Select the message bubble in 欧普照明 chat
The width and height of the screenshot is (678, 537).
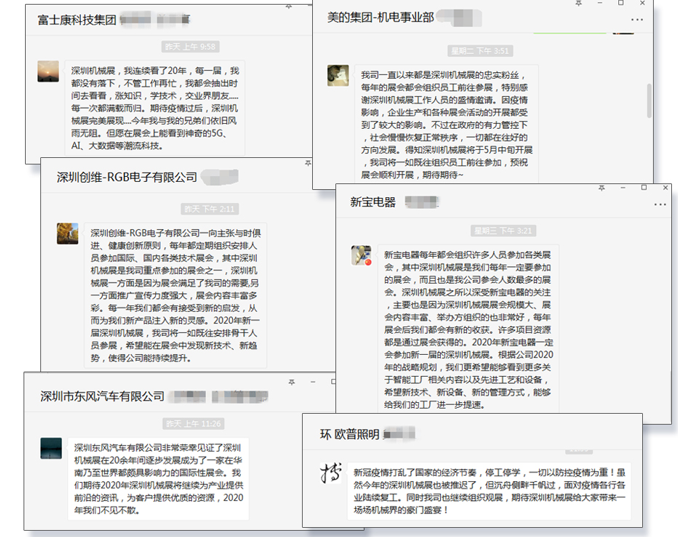(x=489, y=491)
